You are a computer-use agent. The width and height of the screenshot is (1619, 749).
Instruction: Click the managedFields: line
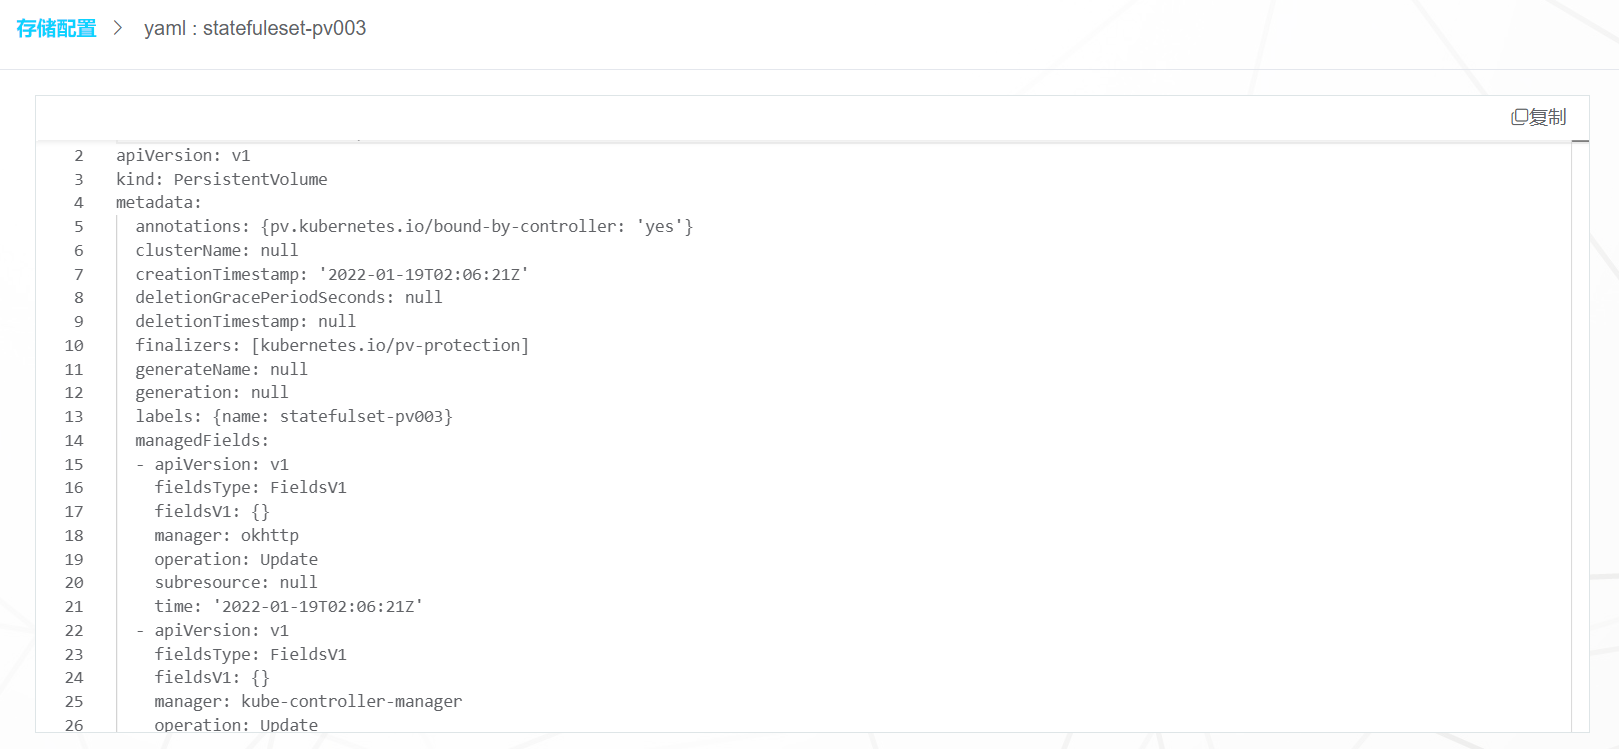click(x=202, y=441)
